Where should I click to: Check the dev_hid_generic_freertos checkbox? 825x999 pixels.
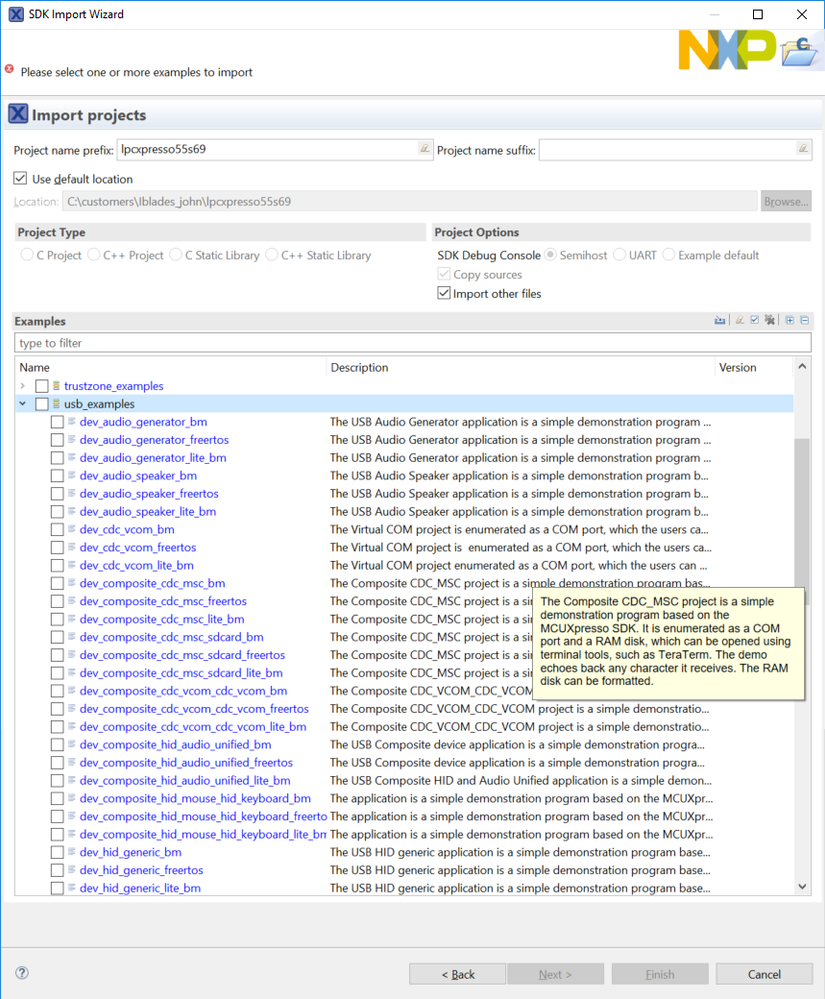pyautogui.click(x=57, y=870)
